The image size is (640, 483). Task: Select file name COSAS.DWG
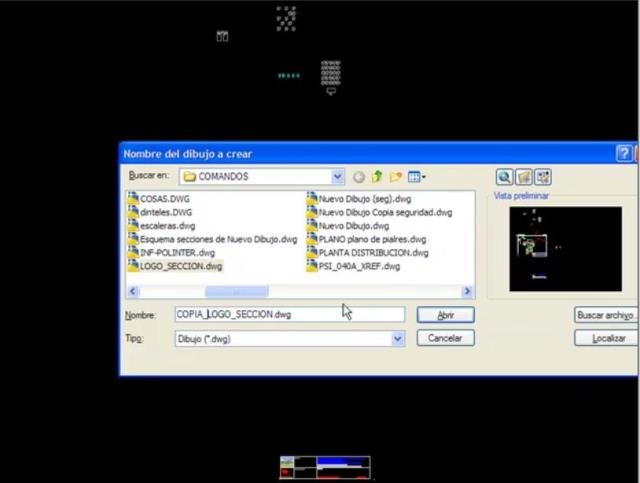click(164, 199)
